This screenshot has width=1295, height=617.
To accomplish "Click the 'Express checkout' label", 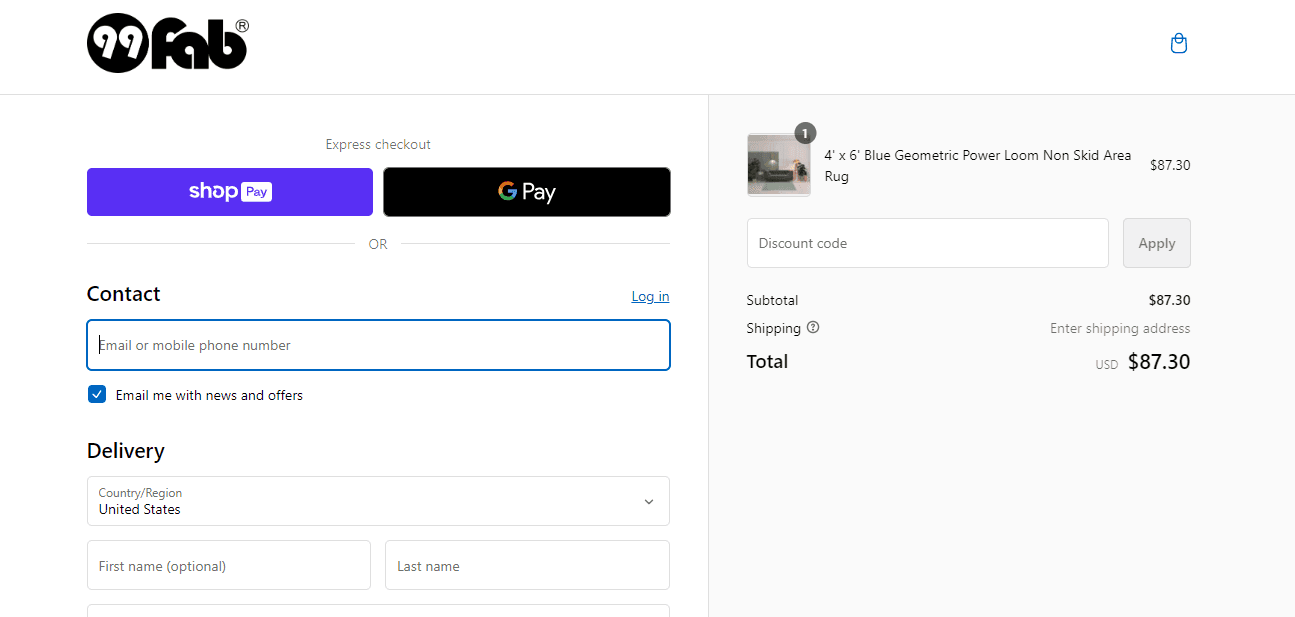I will click(378, 144).
